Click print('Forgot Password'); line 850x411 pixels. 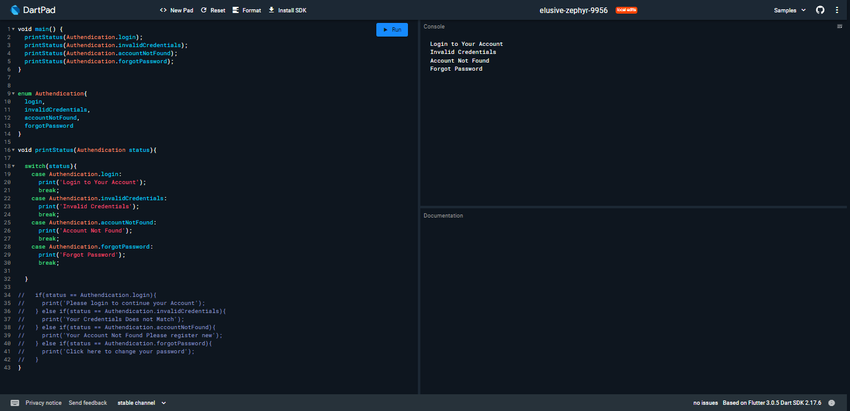point(82,255)
